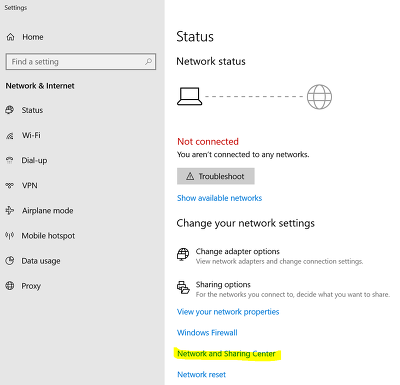Open Network and Sharing Center link
The image size is (400, 385).
[226, 354]
